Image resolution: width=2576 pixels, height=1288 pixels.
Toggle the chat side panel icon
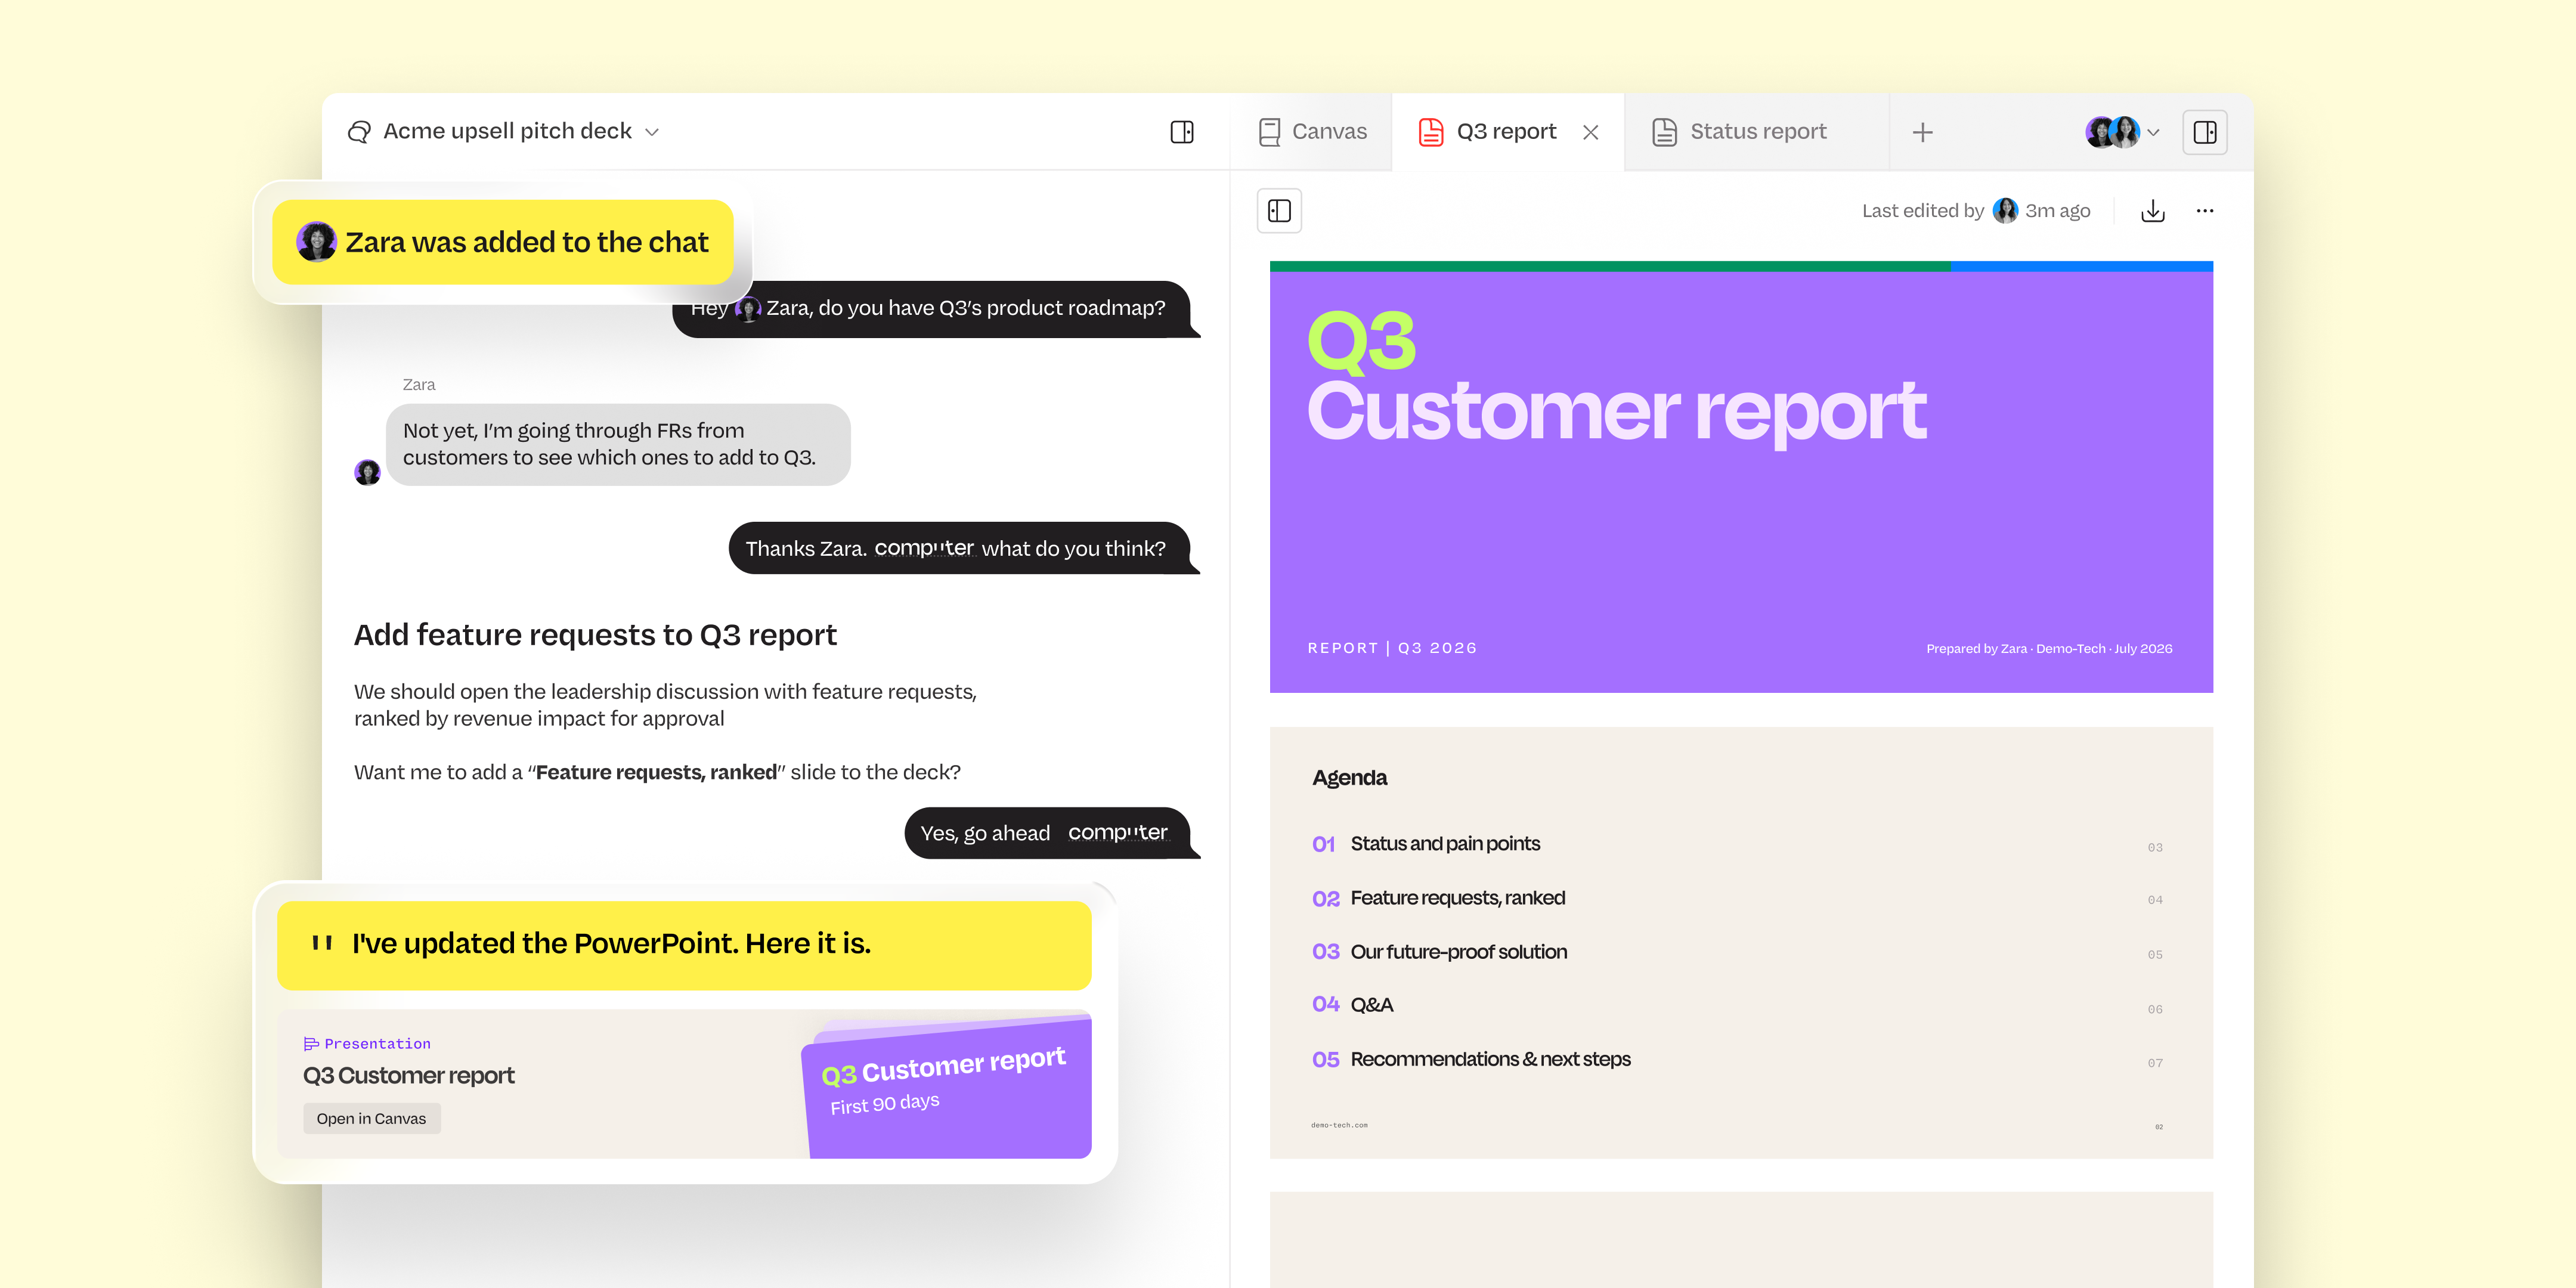1182,132
